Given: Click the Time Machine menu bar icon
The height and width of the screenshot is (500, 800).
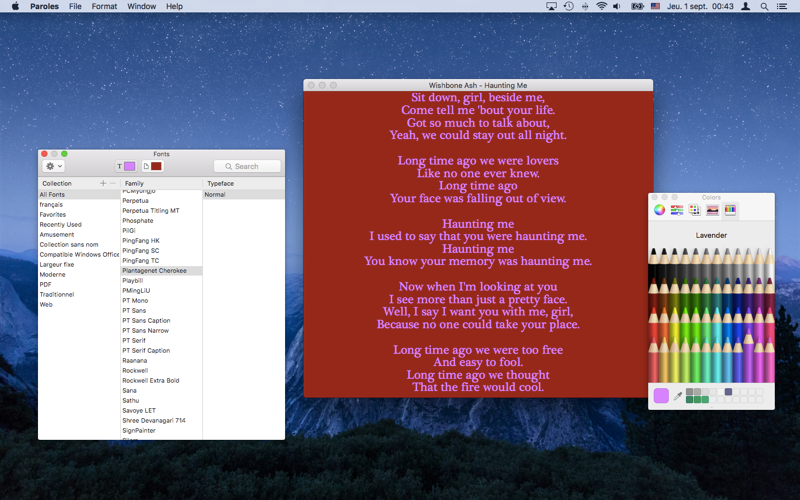Looking at the screenshot, I should (x=568, y=6).
